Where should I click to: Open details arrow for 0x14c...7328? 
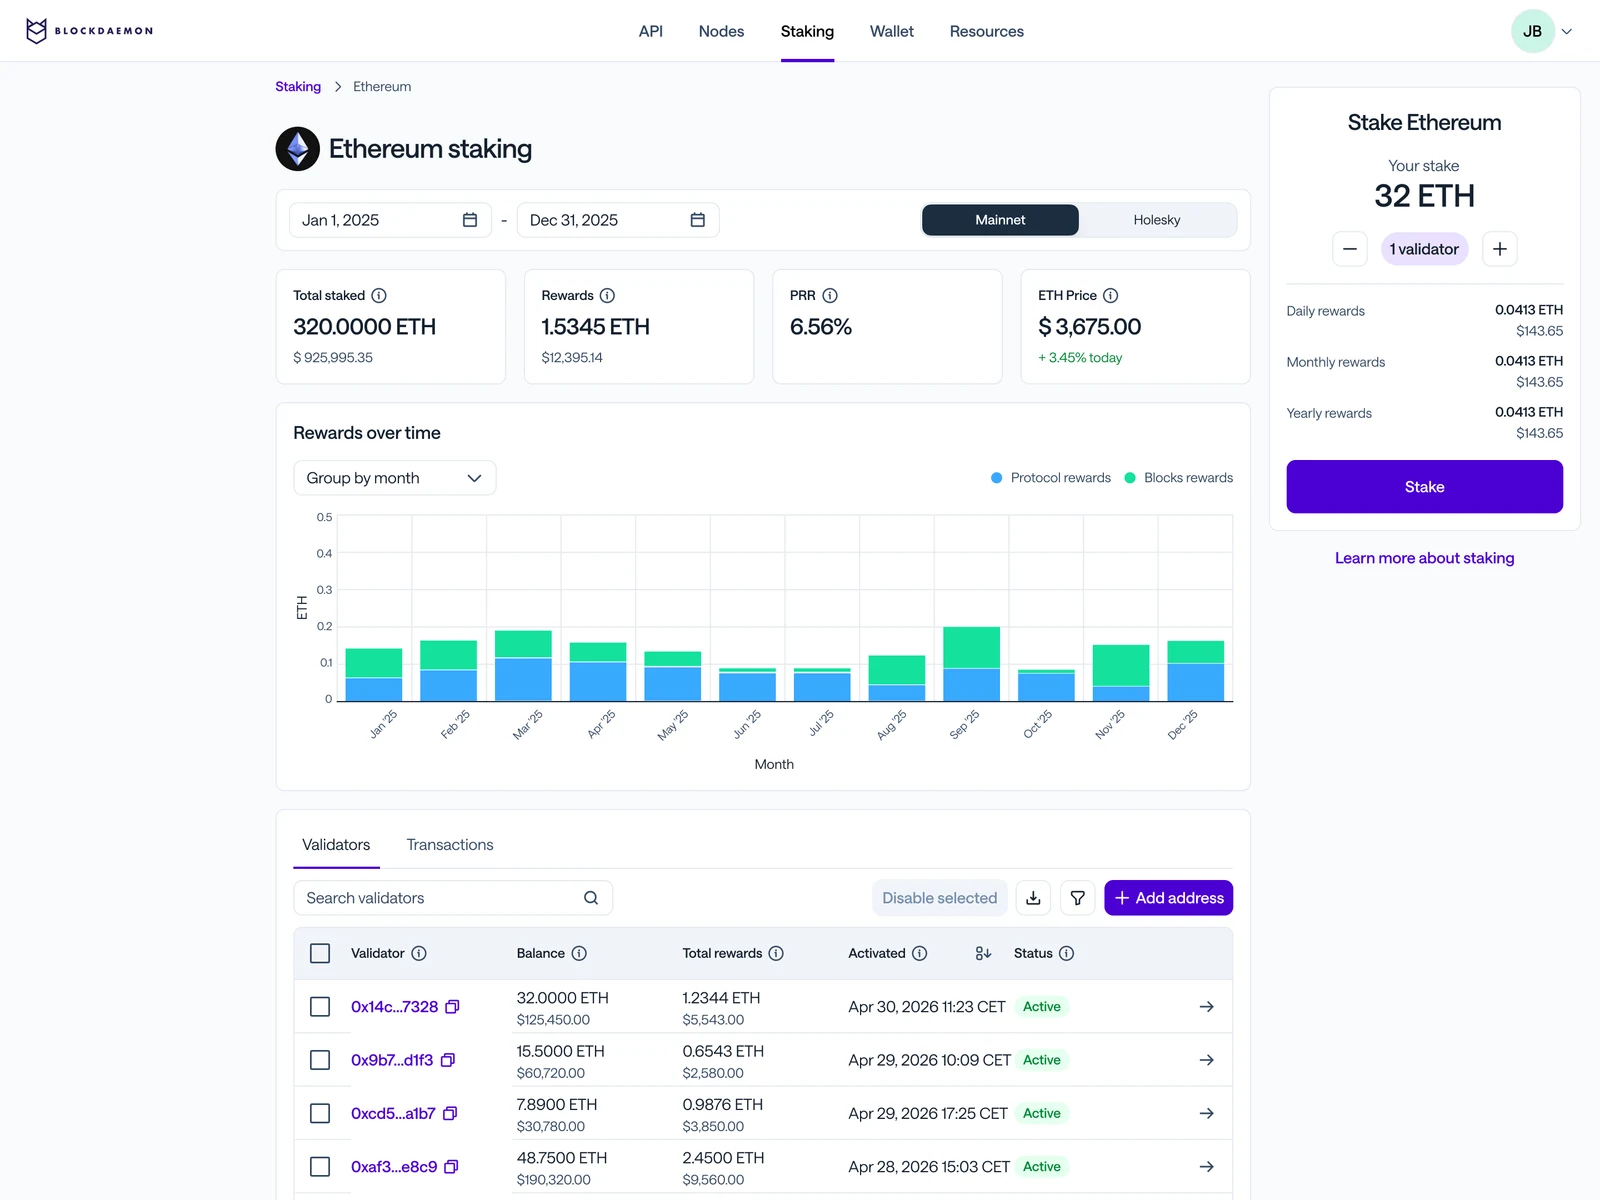[x=1207, y=1007]
